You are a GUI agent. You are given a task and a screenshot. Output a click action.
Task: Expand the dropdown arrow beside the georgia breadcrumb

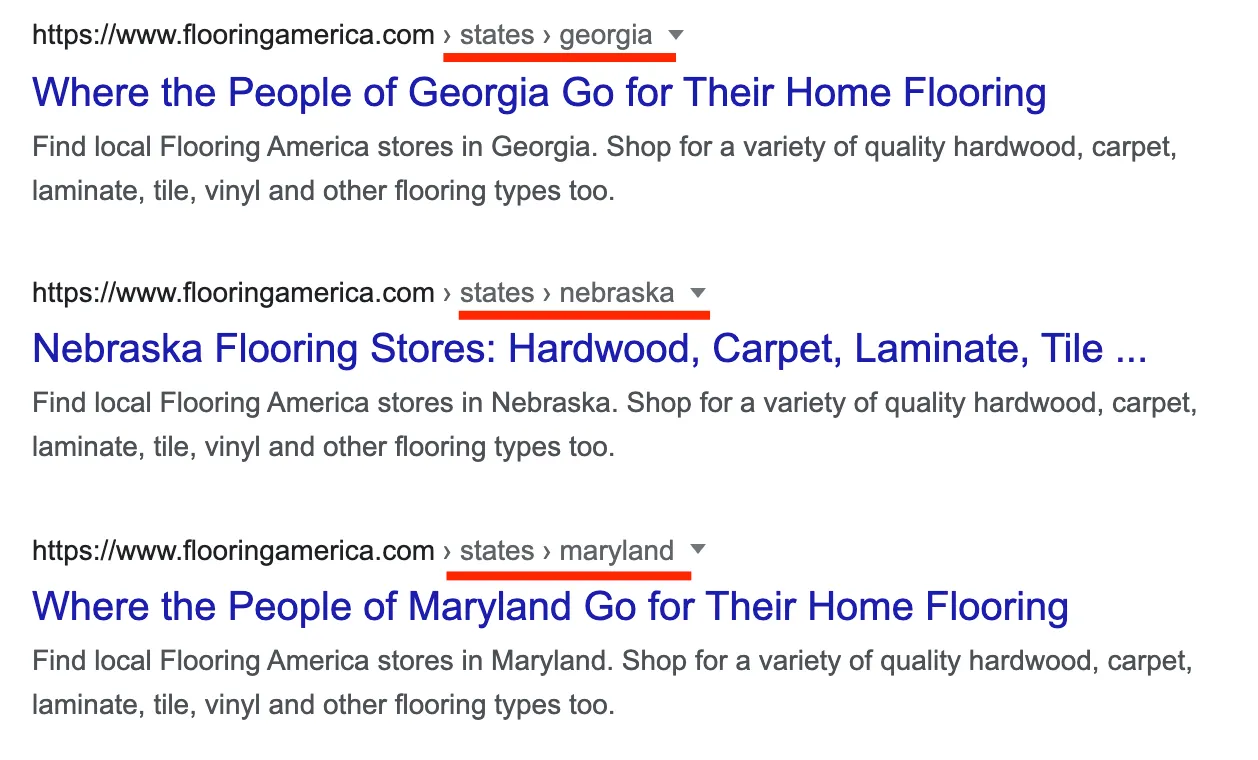pyautogui.click(x=676, y=35)
